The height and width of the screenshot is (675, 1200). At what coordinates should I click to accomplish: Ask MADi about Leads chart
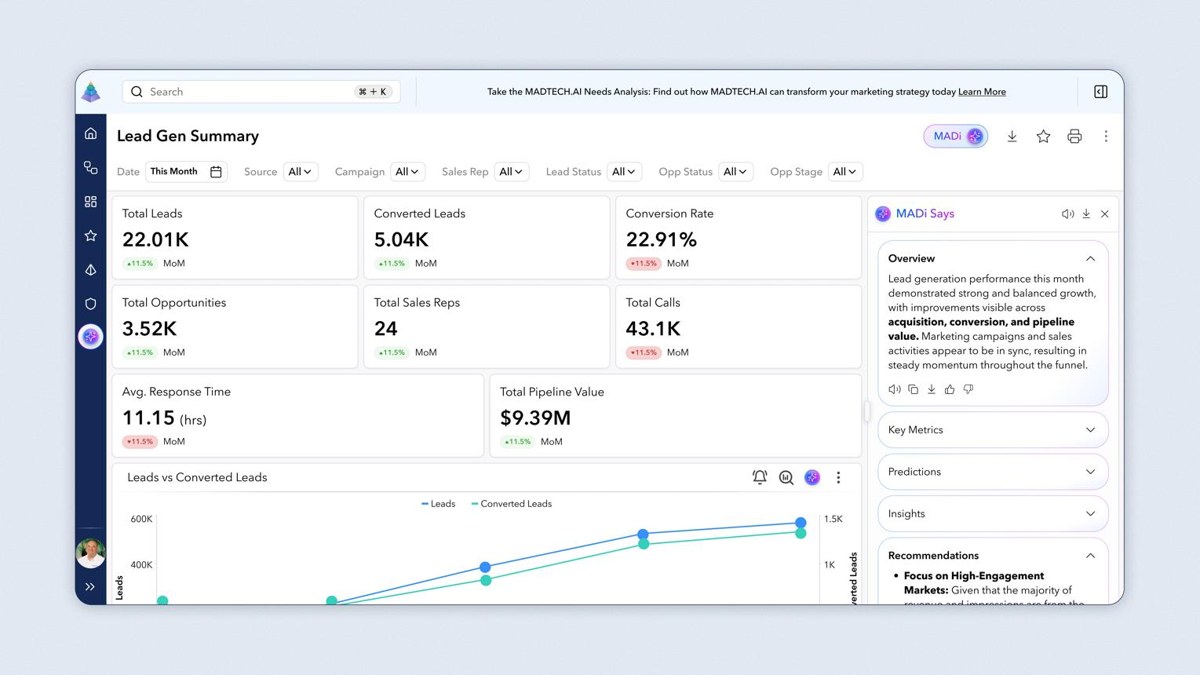click(x=812, y=478)
